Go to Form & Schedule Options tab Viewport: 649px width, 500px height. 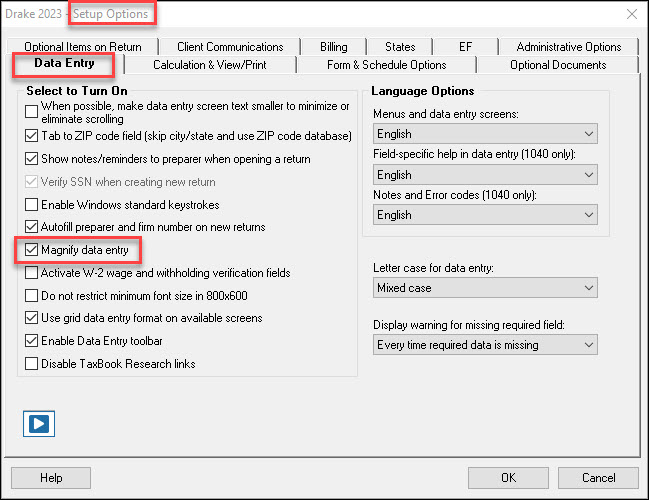[387, 65]
